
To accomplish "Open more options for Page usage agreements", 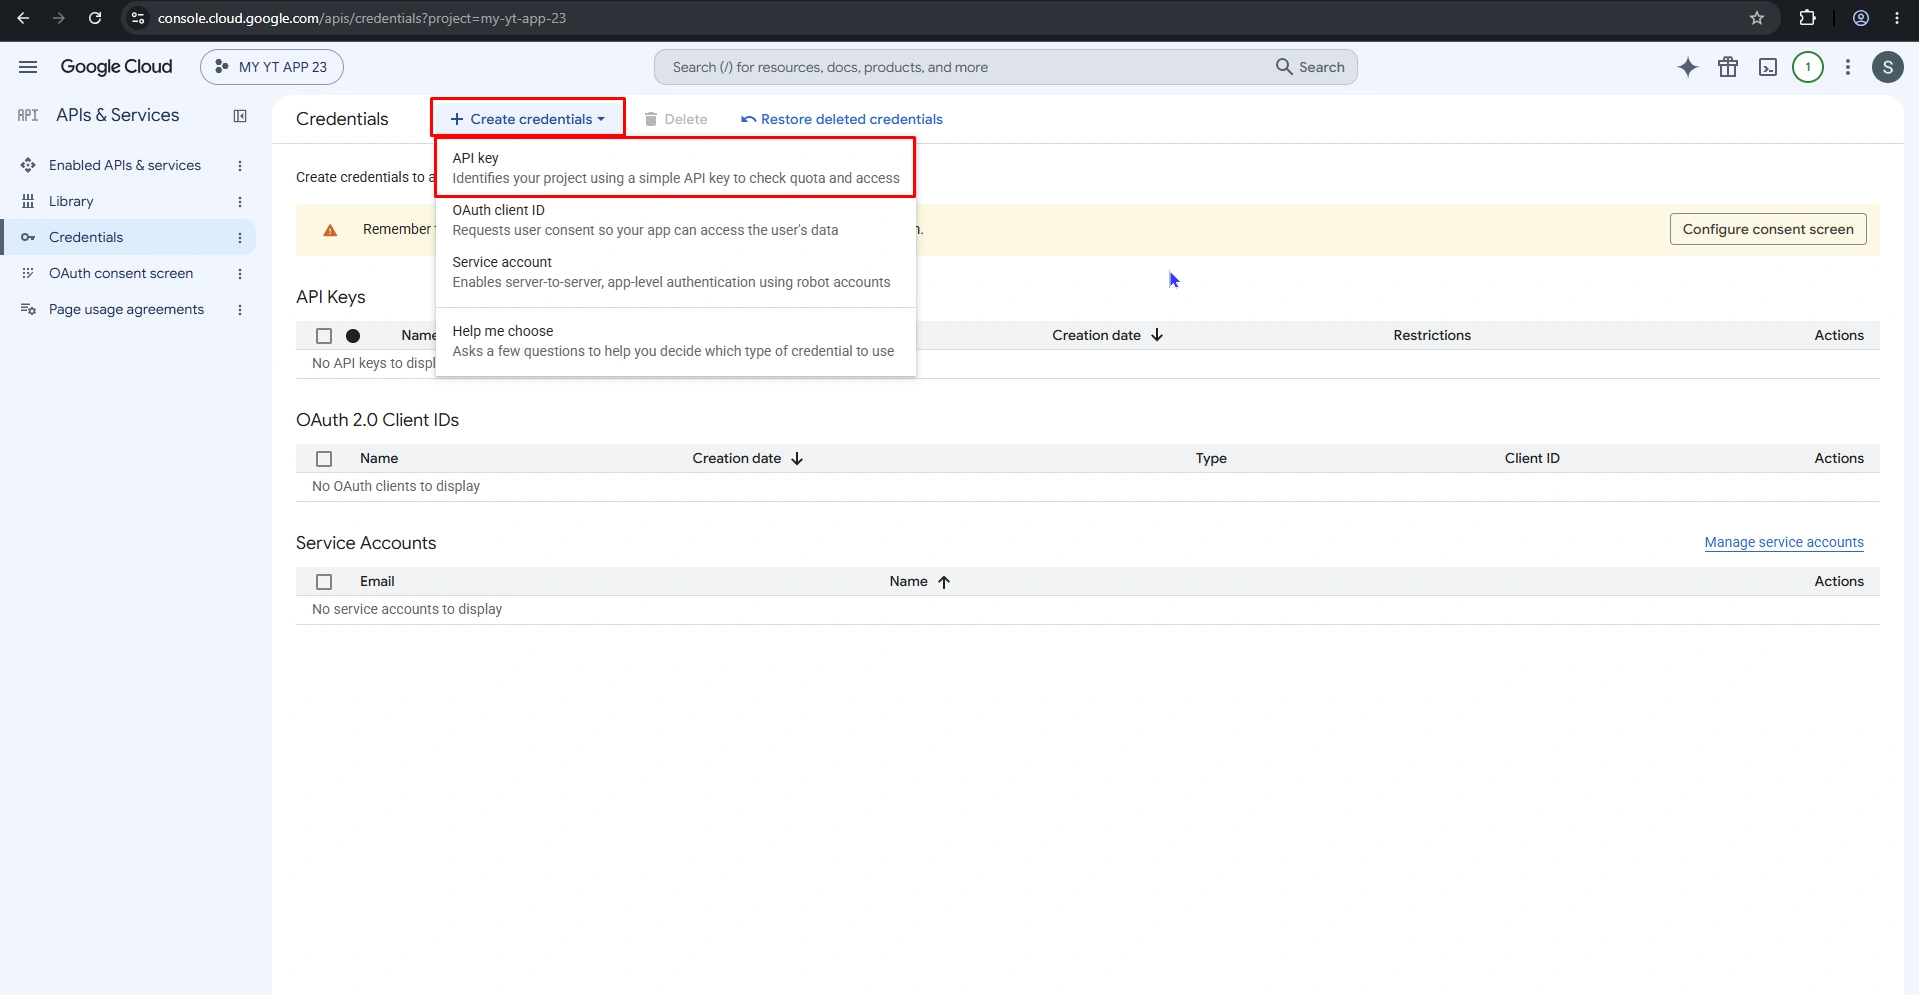I will [x=240, y=310].
